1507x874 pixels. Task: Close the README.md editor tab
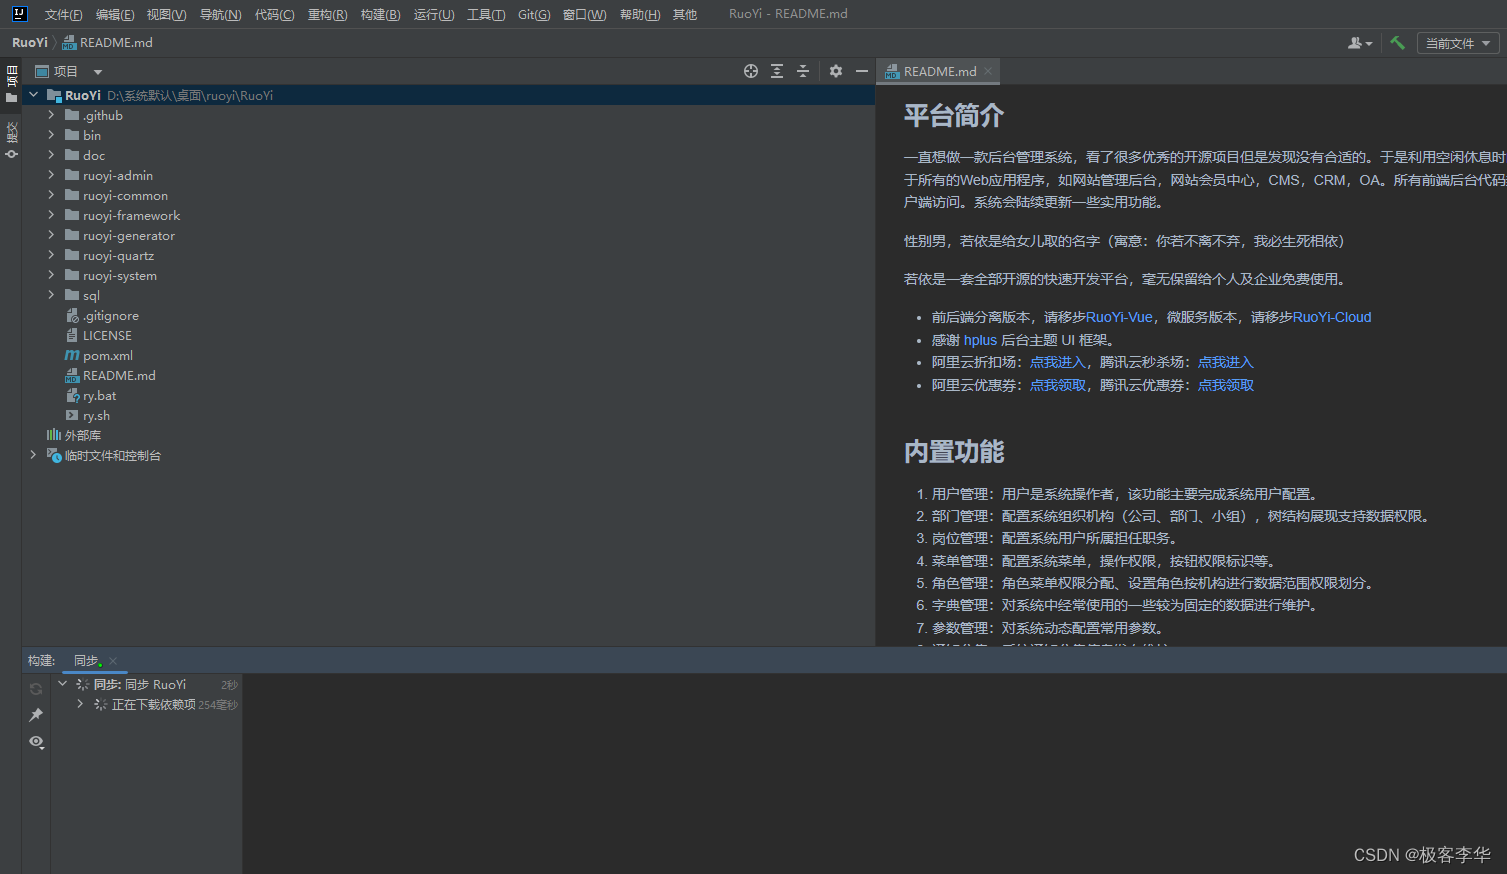point(988,71)
